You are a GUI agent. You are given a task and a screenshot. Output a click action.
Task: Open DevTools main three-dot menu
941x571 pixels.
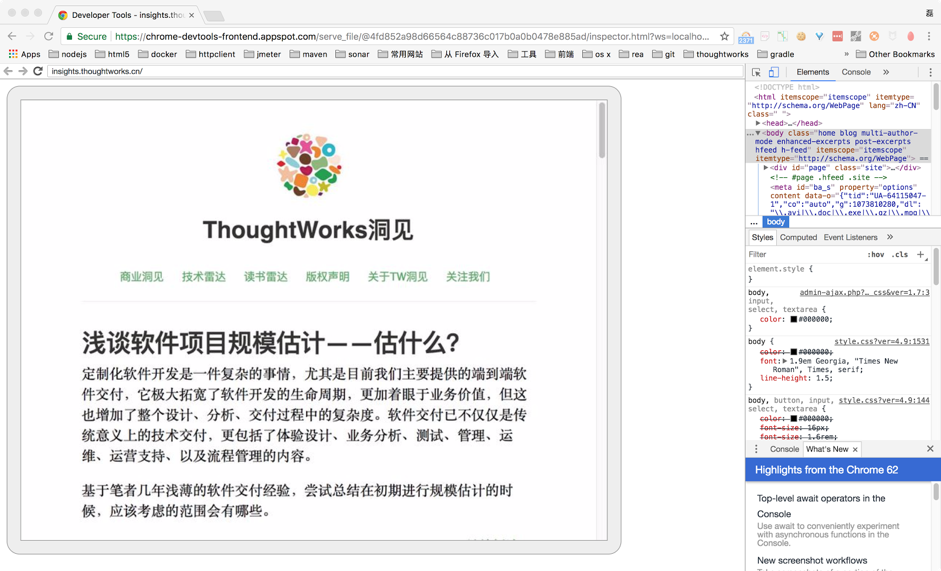[x=930, y=72]
